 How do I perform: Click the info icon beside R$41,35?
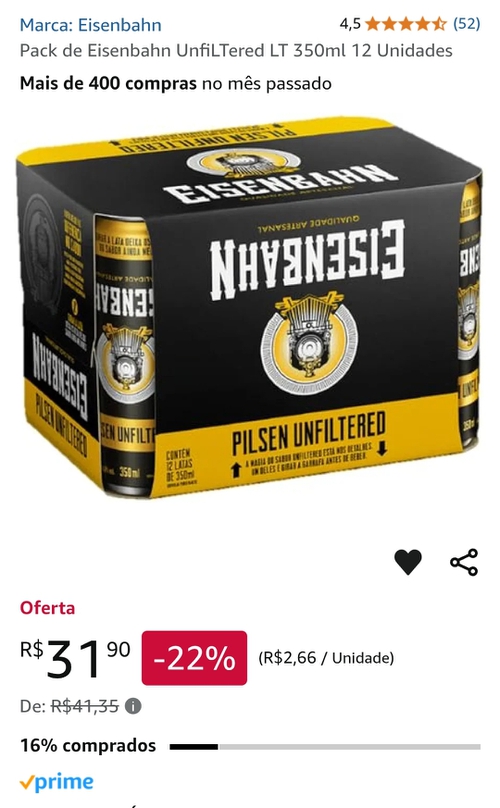(133, 705)
